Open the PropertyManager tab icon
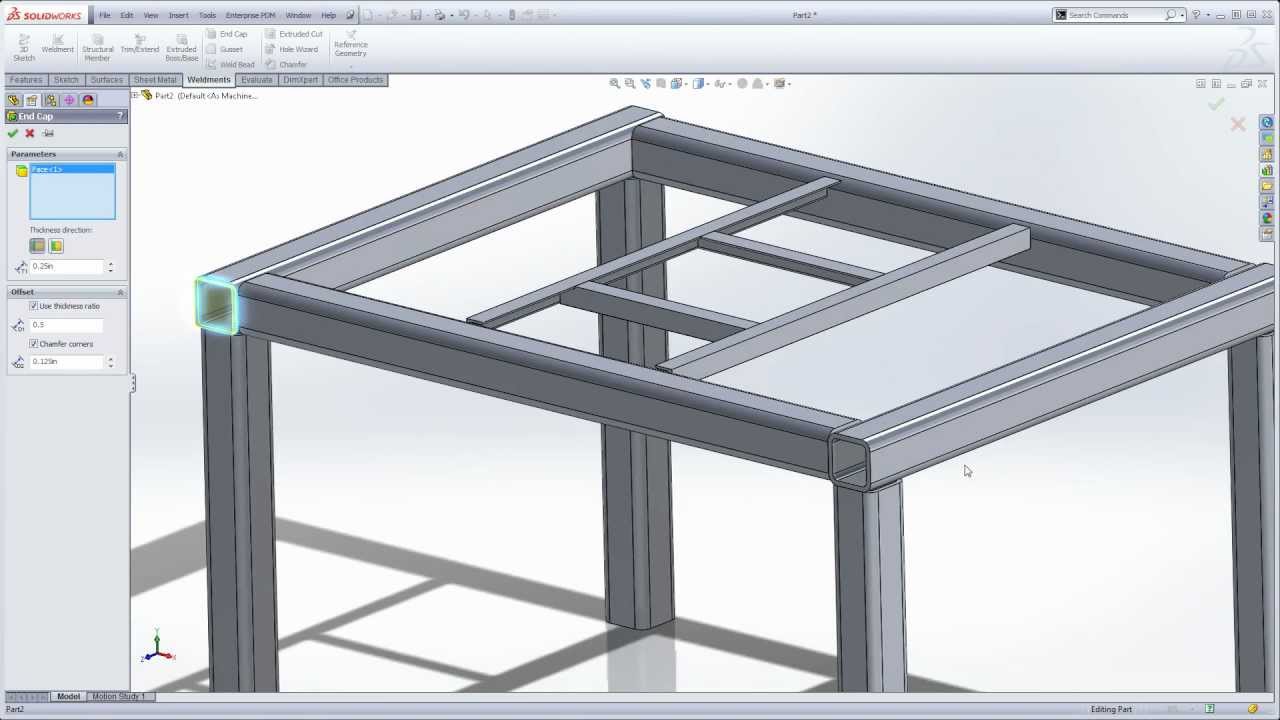 (32, 100)
